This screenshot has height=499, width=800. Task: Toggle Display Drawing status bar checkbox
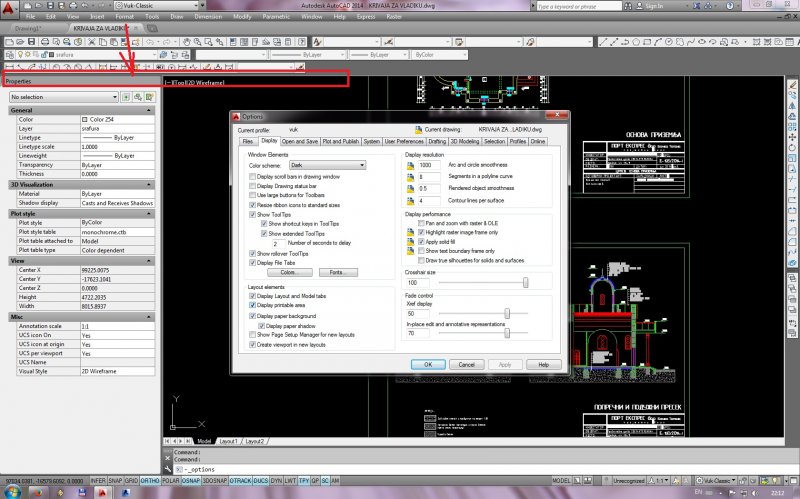[x=252, y=186]
